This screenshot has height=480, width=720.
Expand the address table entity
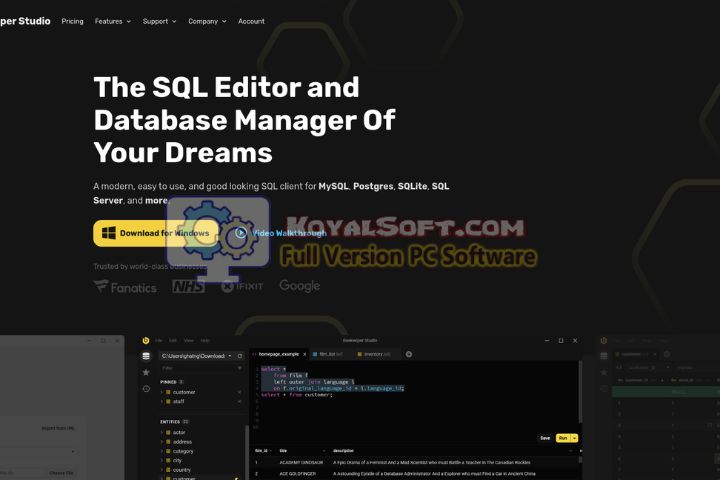(162, 442)
